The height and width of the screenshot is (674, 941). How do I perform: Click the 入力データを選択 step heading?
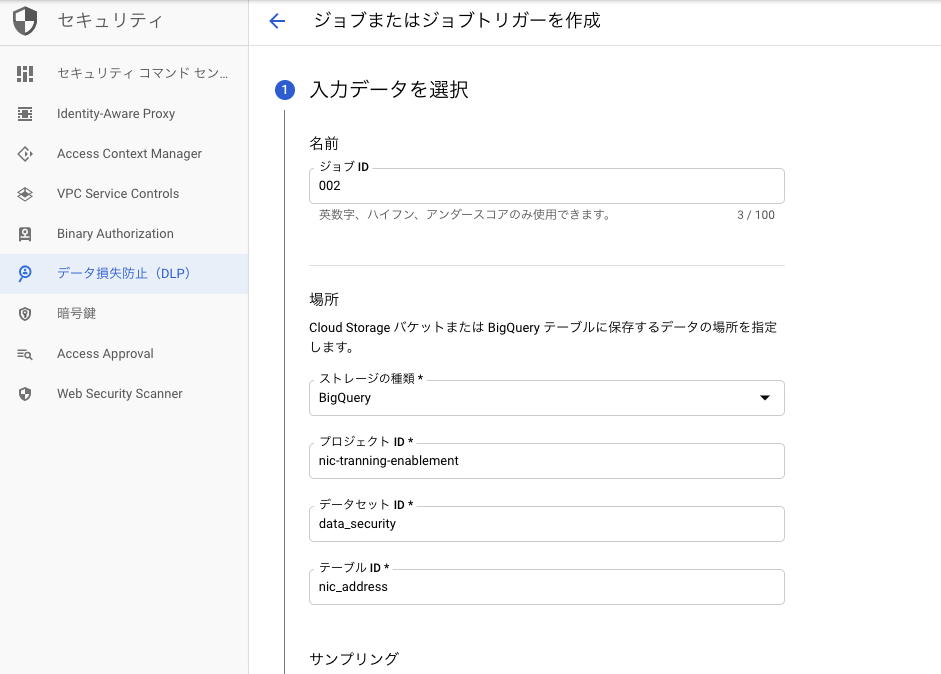(389, 90)
